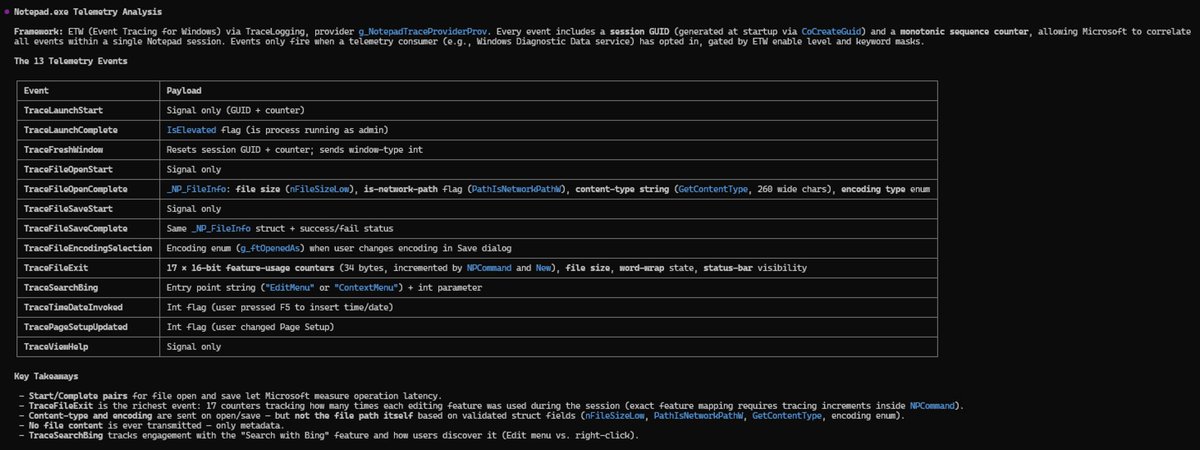The width and height of the screenshot is (1200, 450).
Task: Select TraceFileExit cell in the table
Action: pos(89,267)
